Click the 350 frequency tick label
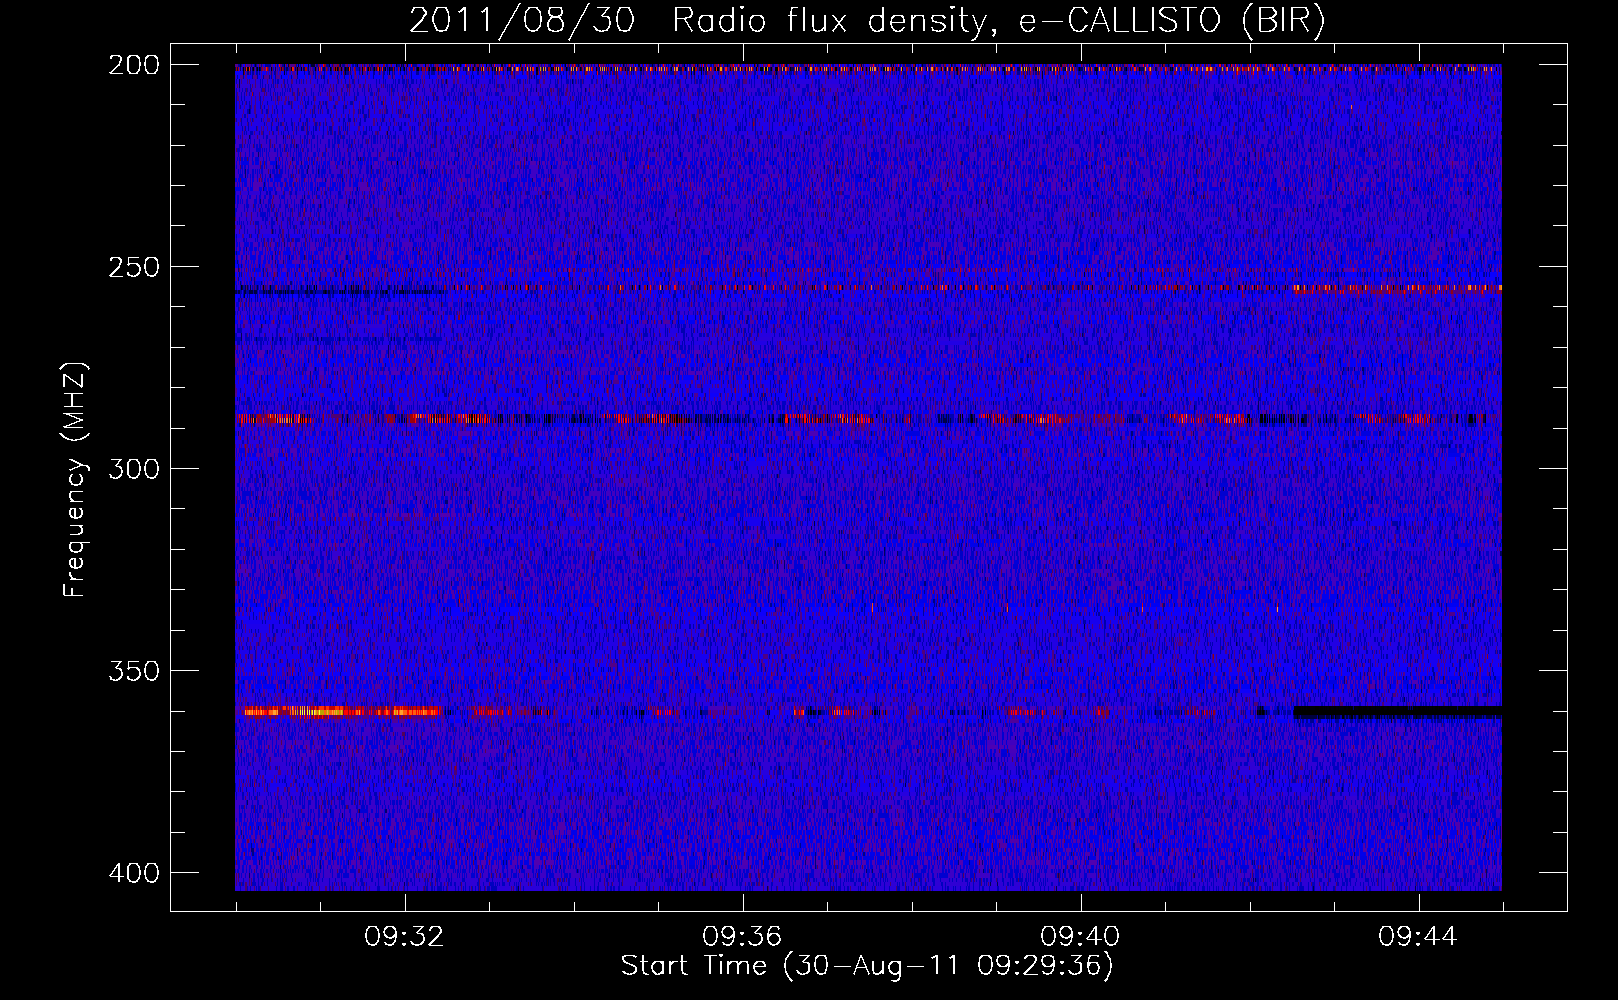The image size is (1618, 1000). [133, 671]
